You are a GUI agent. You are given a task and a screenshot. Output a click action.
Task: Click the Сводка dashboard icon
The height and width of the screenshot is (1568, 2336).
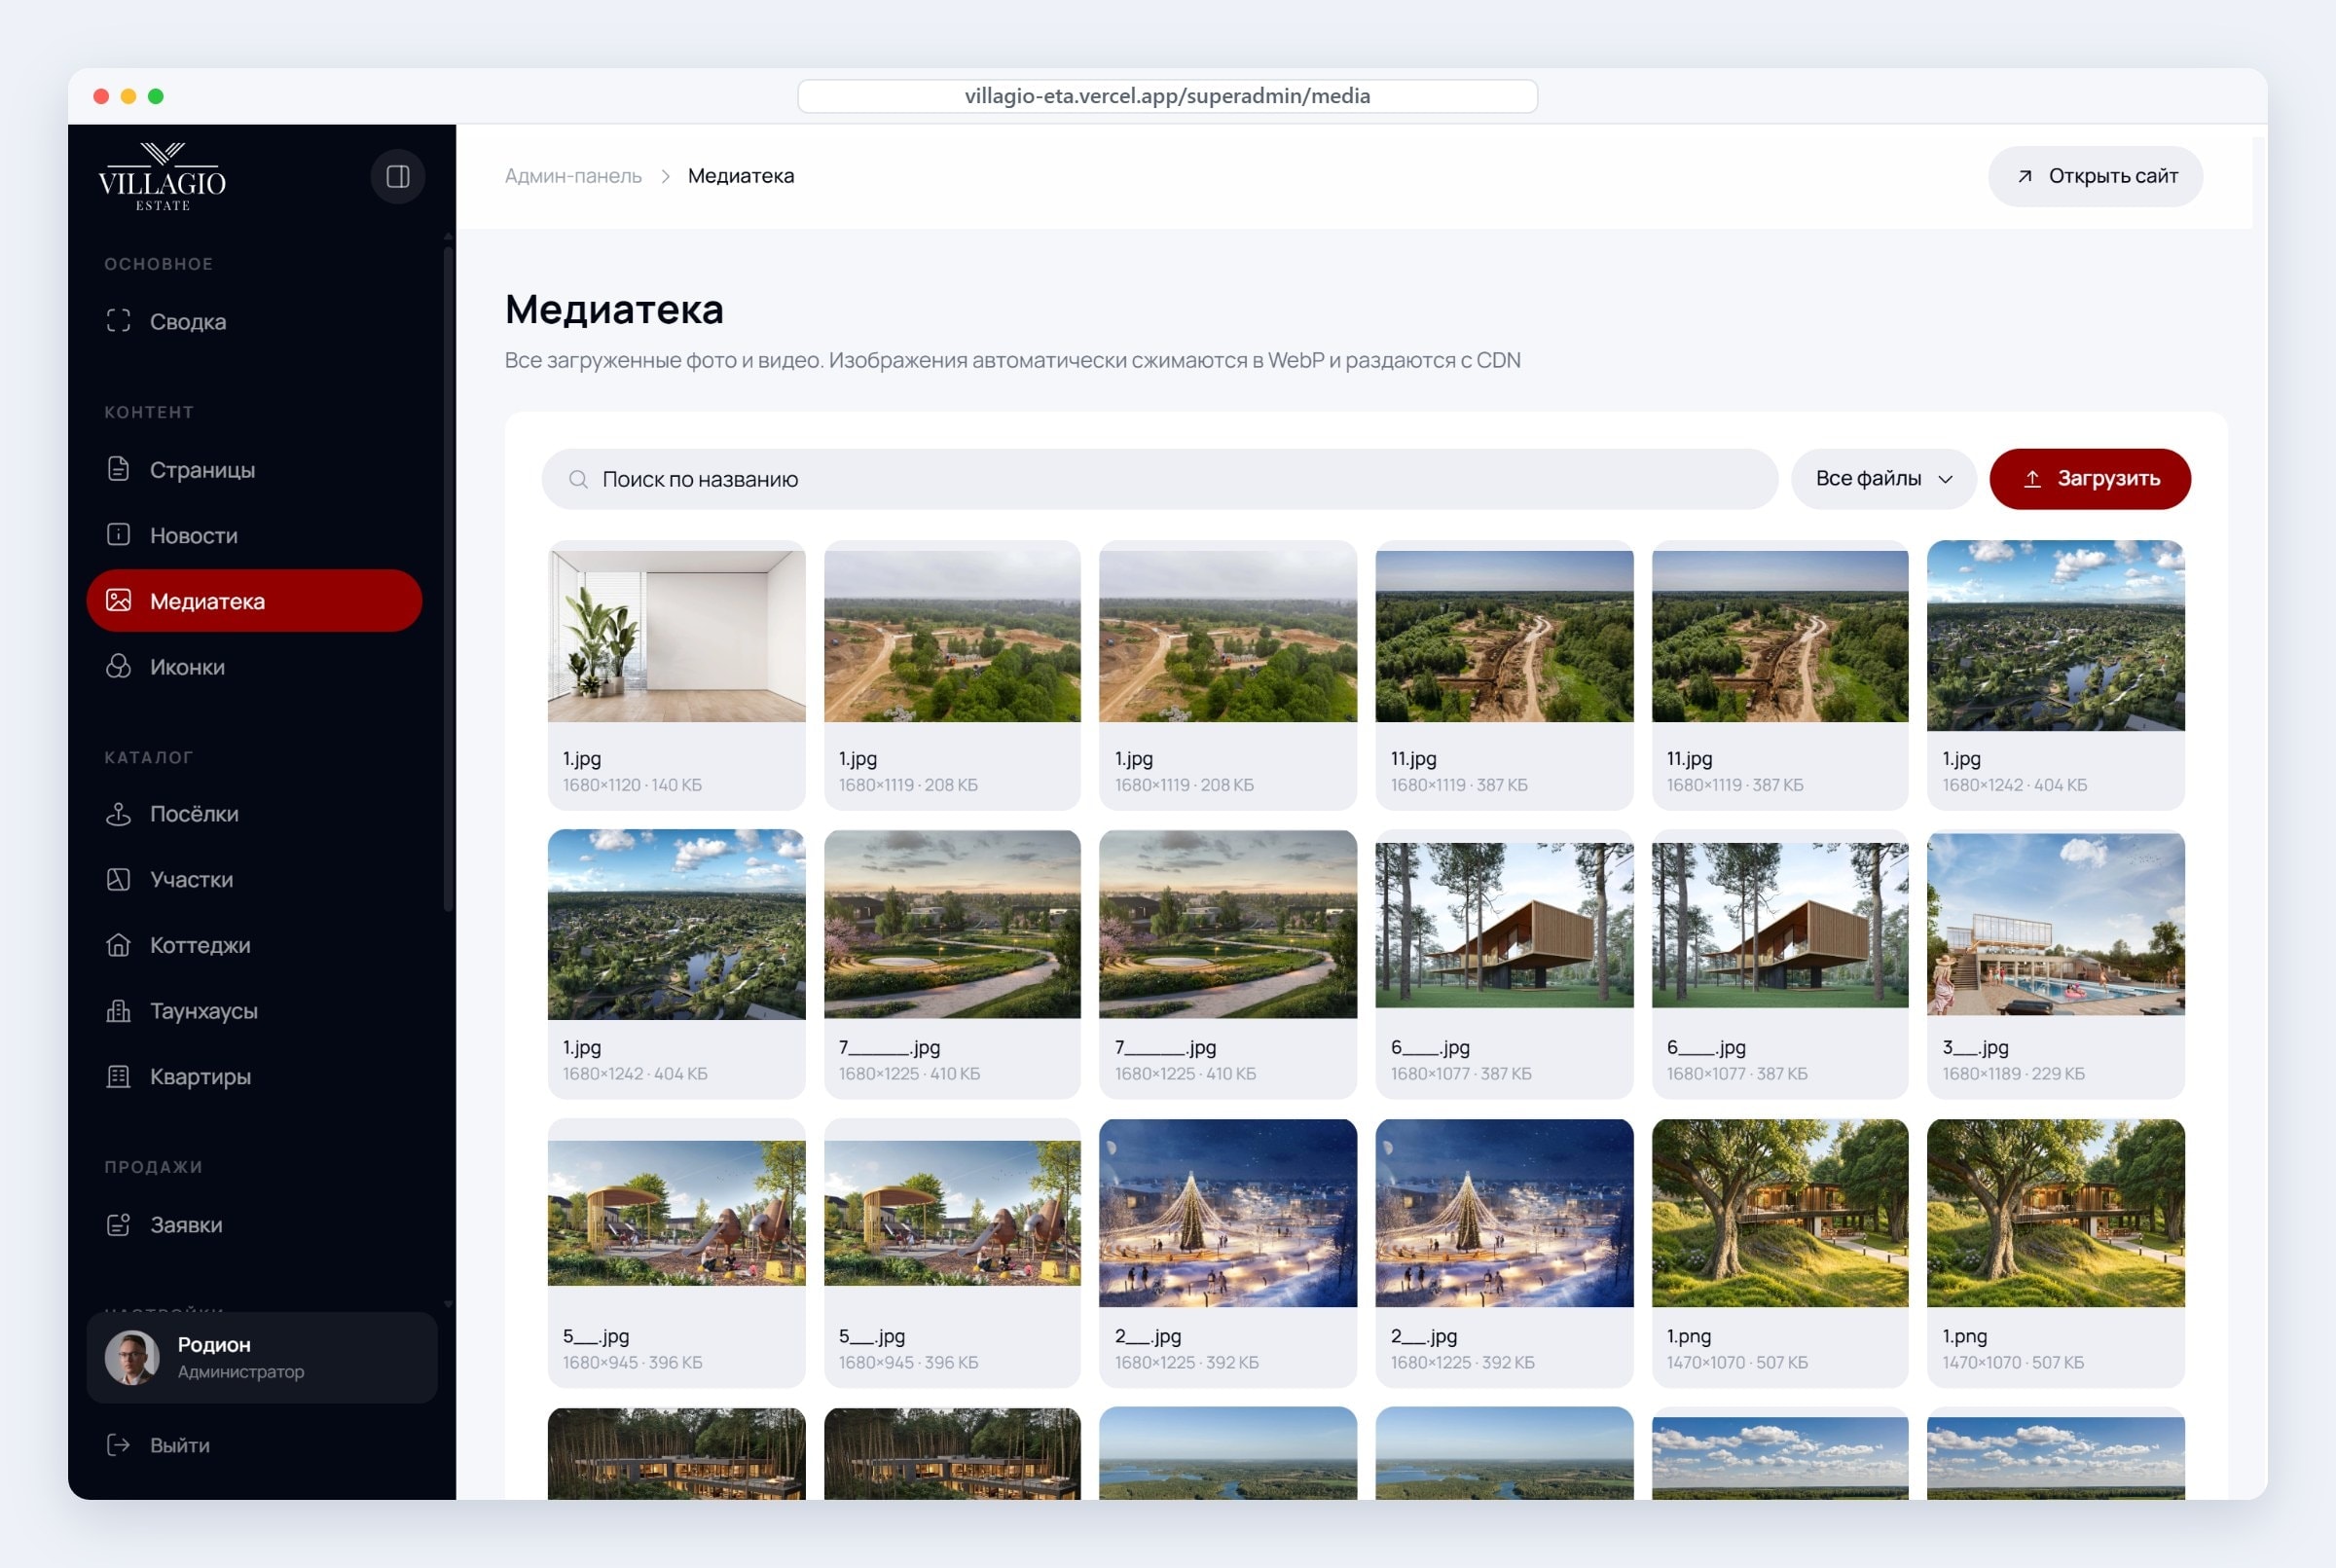[118, 321]
